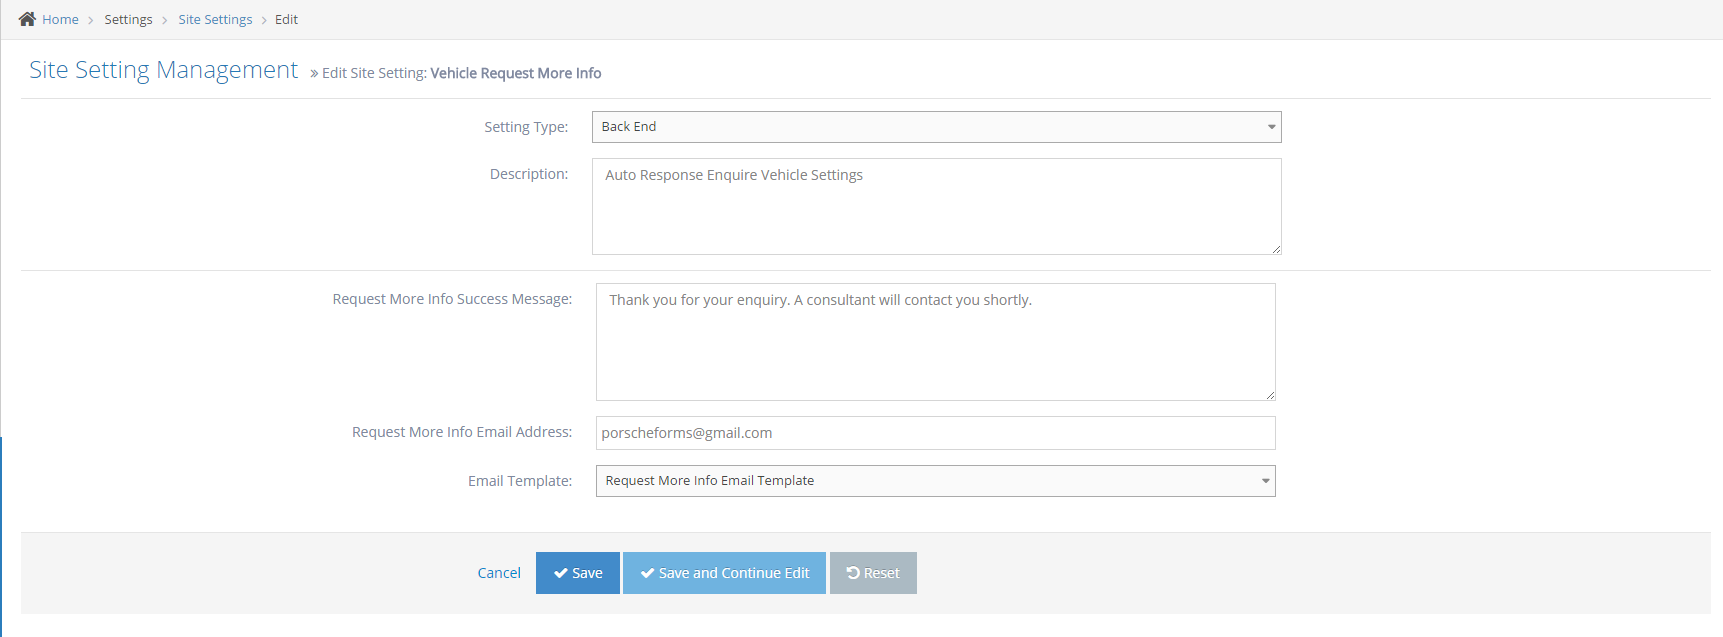The width and height of the screenshot is (1723, 637).
Task: Click the Vehicle Request More Info subtitle
Action: click(x=515, y=73)
